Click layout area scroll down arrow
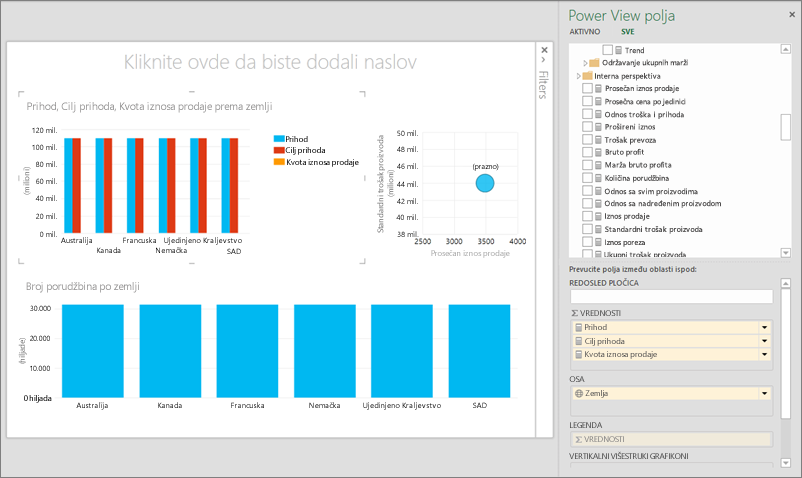 pyautogui.click(x=786, y=463)
